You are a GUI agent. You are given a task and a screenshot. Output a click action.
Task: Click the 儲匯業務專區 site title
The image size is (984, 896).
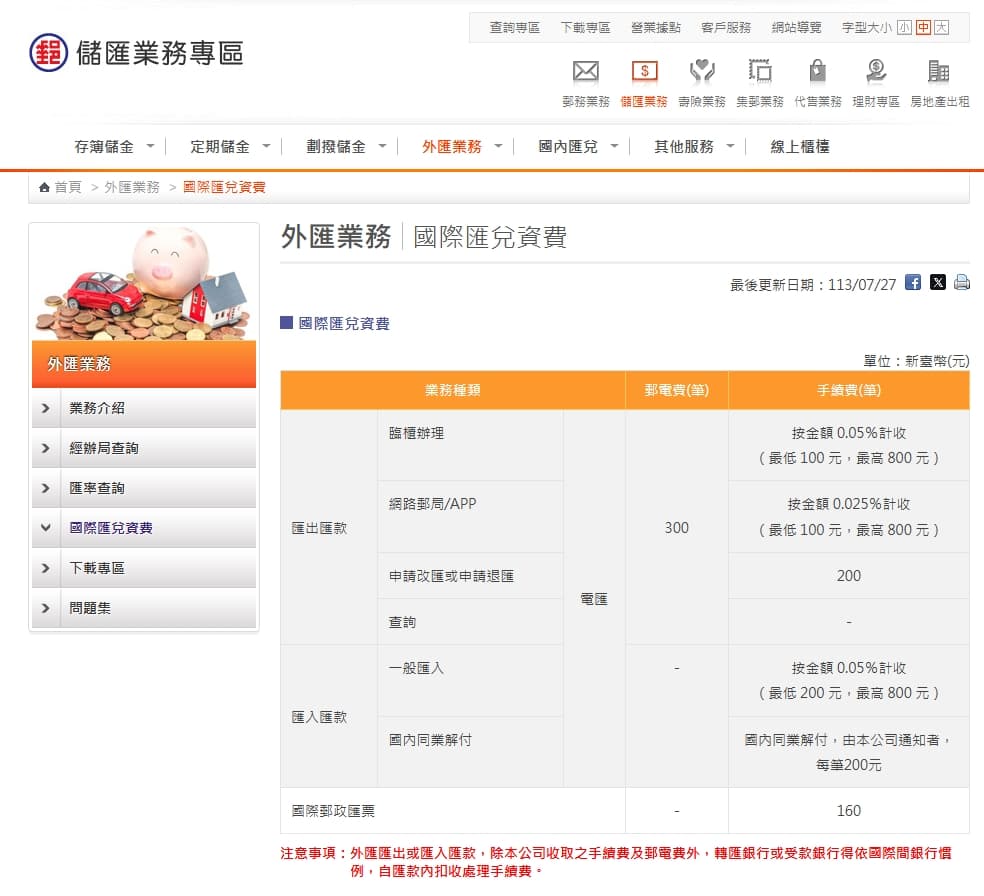click(x=159, y=53)
